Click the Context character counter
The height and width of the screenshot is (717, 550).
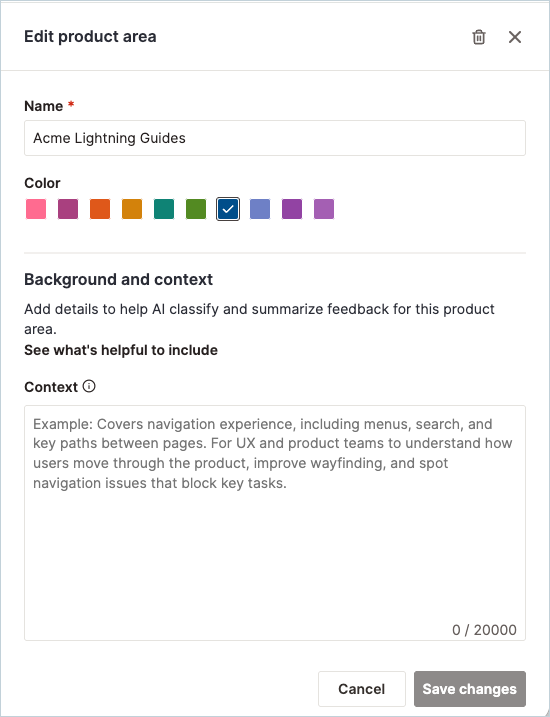[484, 630]
